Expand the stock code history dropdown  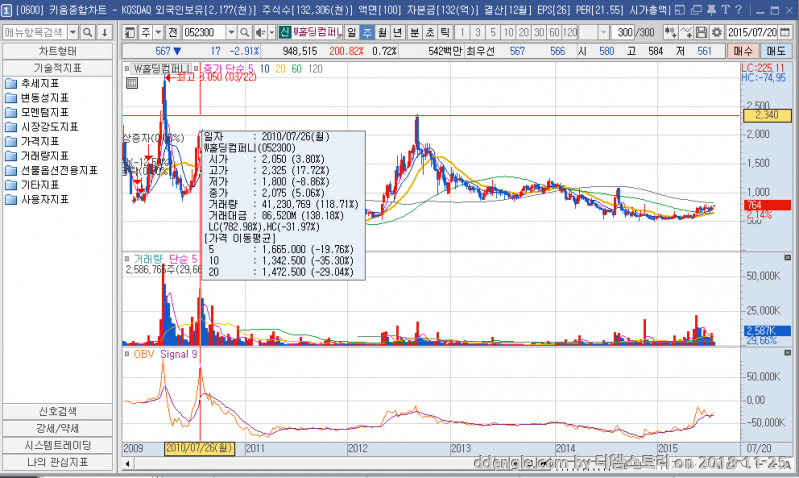pos(231,33)
